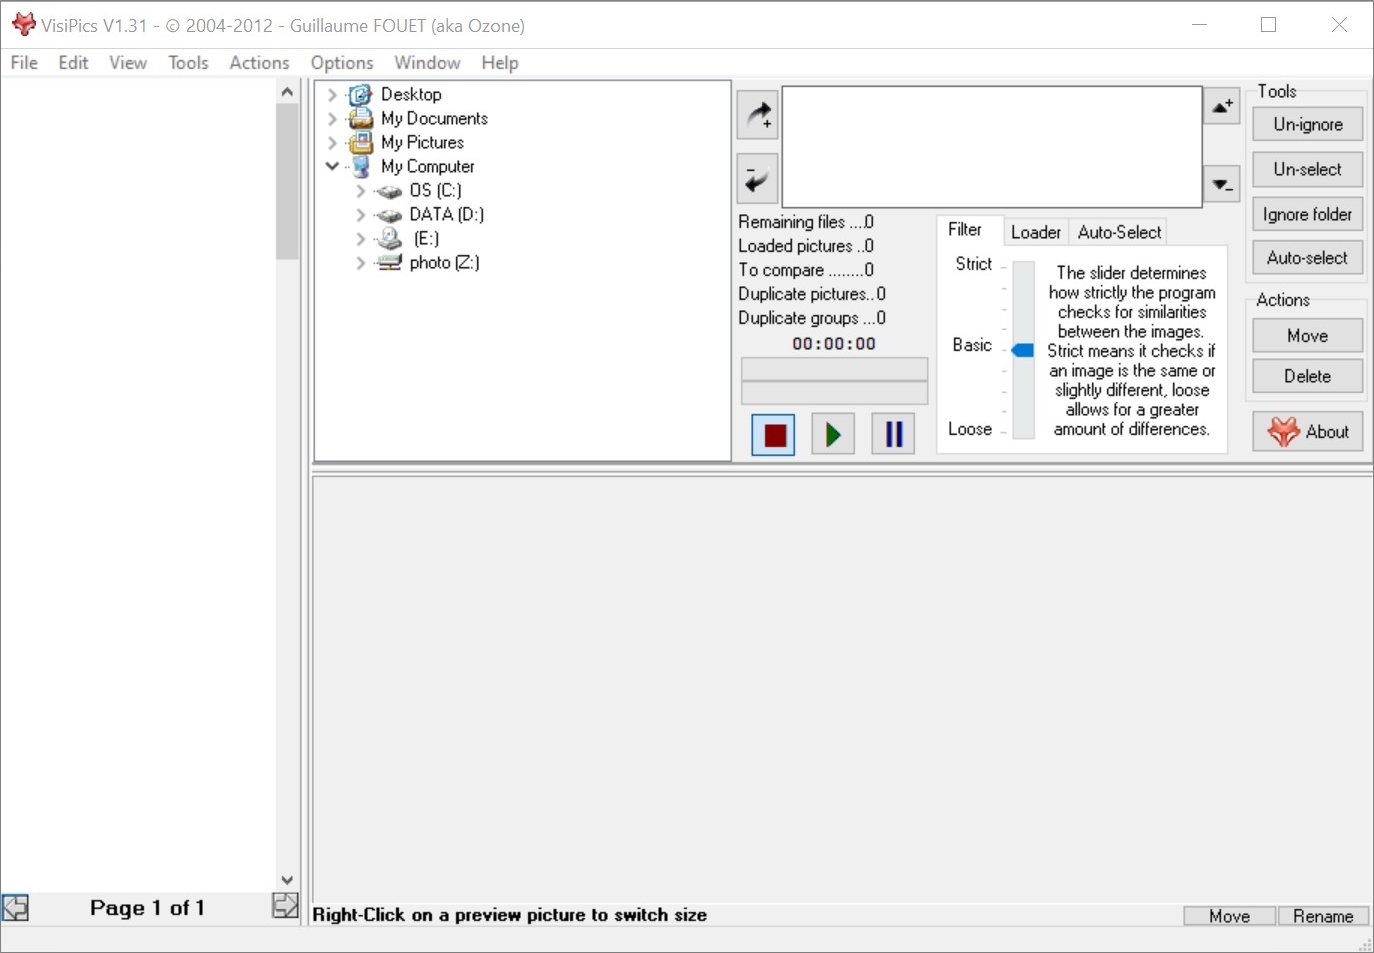The width and height of the screenshot is (1374, 953).
Task: Expand the photo (Z:) drive node
Action: click(x=361, y=263)
